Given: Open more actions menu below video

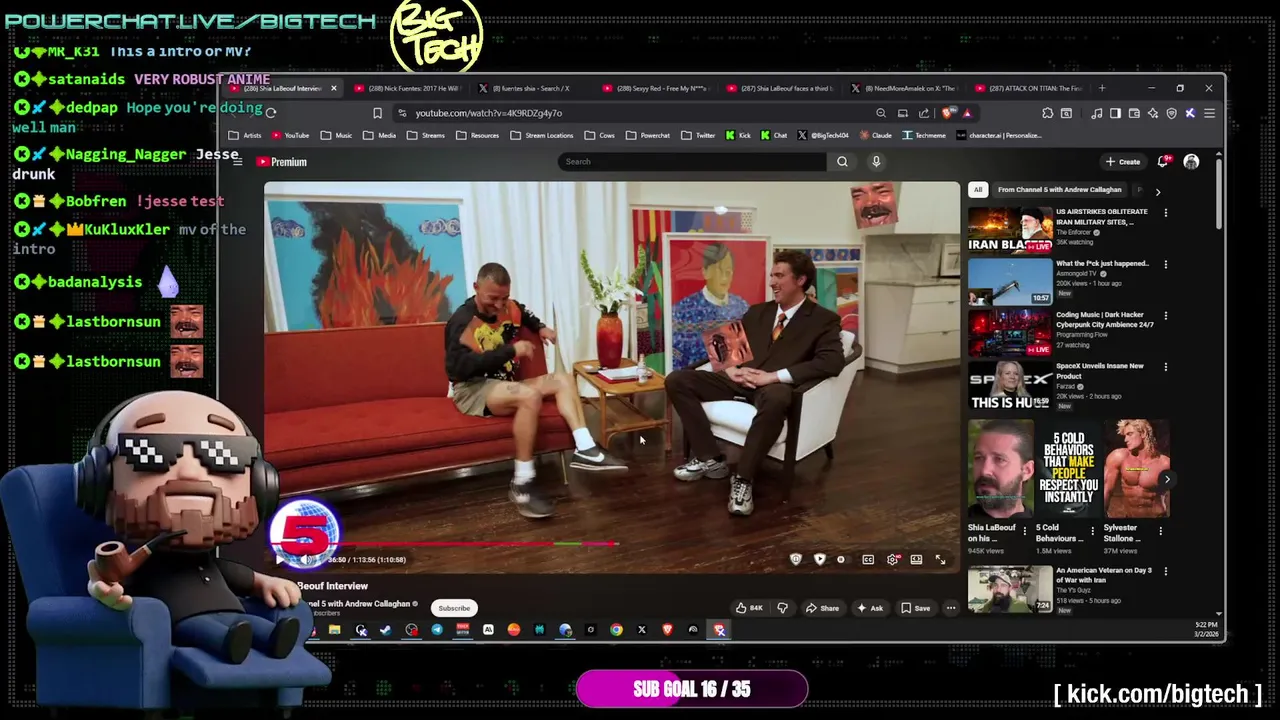Looking at the screenshot, I should (x=951, y=608).
